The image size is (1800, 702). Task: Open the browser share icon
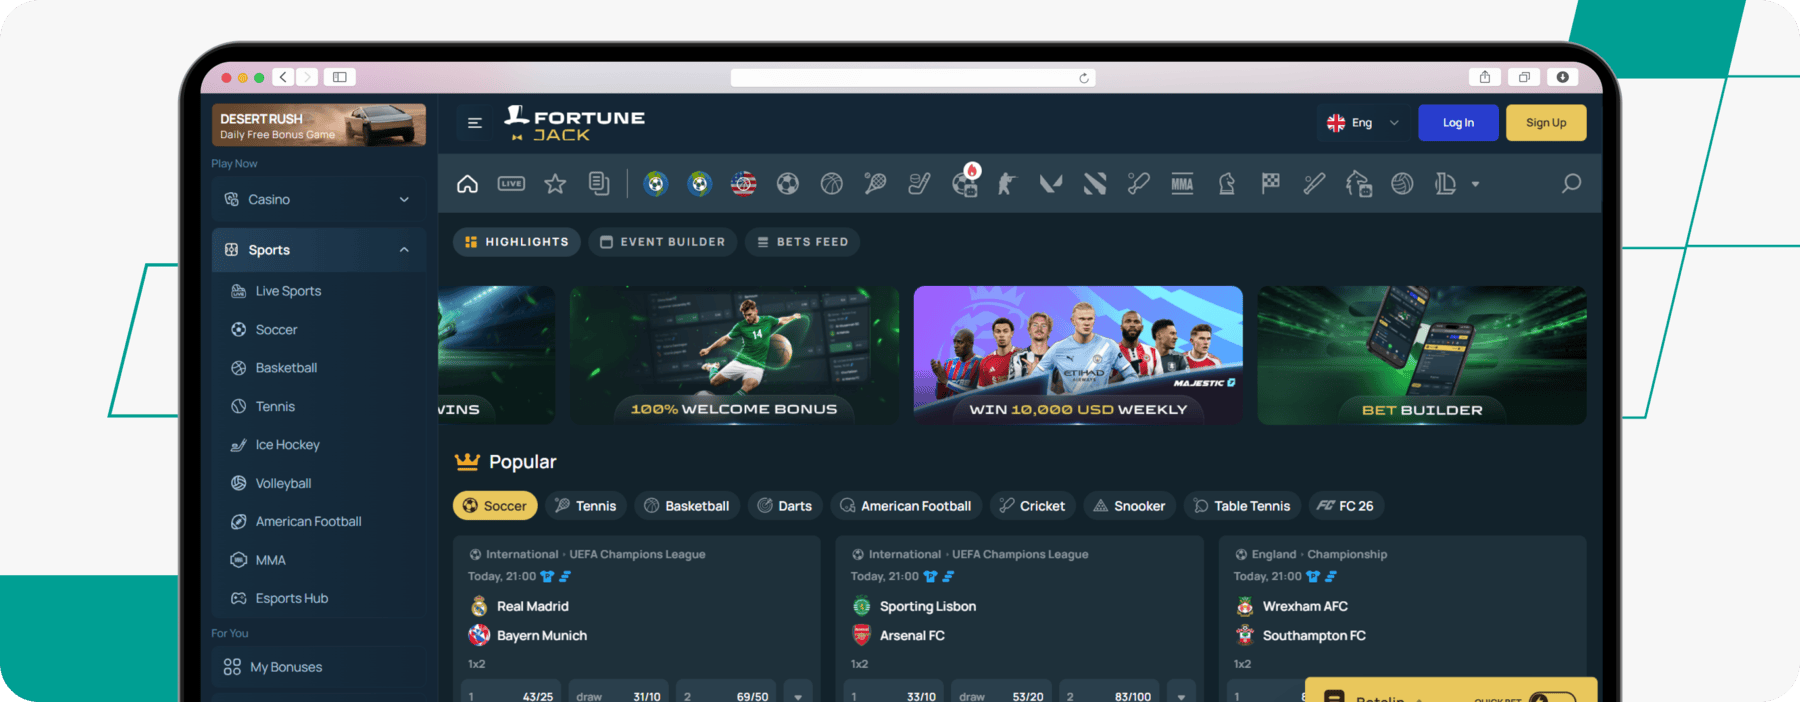pyautogui.click(x=1485, y=77)
